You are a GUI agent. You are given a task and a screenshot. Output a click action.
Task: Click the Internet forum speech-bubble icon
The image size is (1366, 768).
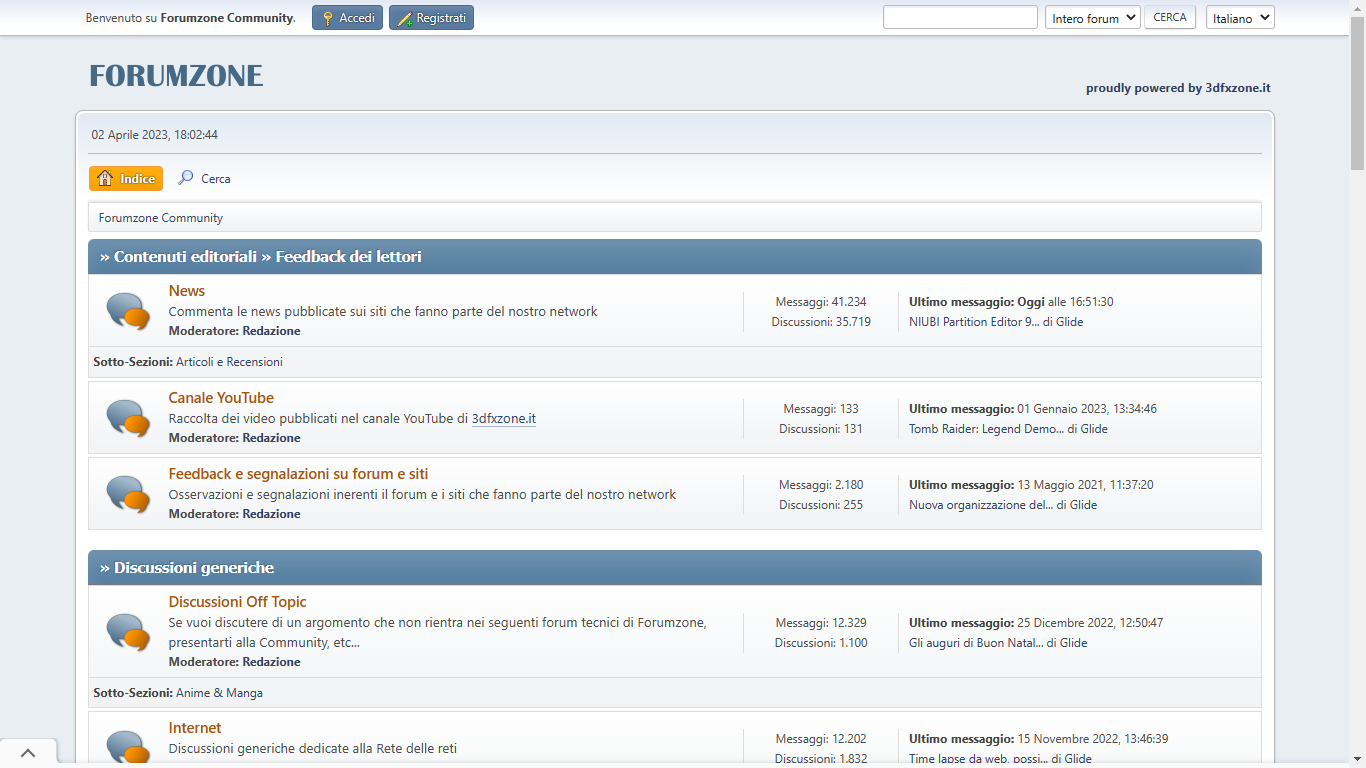point(128,748)
